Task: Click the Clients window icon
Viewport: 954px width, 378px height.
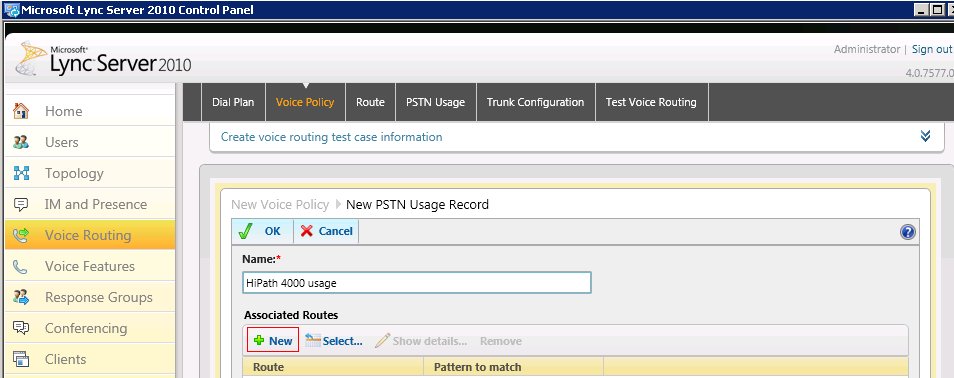Action: tap(21, 359)
